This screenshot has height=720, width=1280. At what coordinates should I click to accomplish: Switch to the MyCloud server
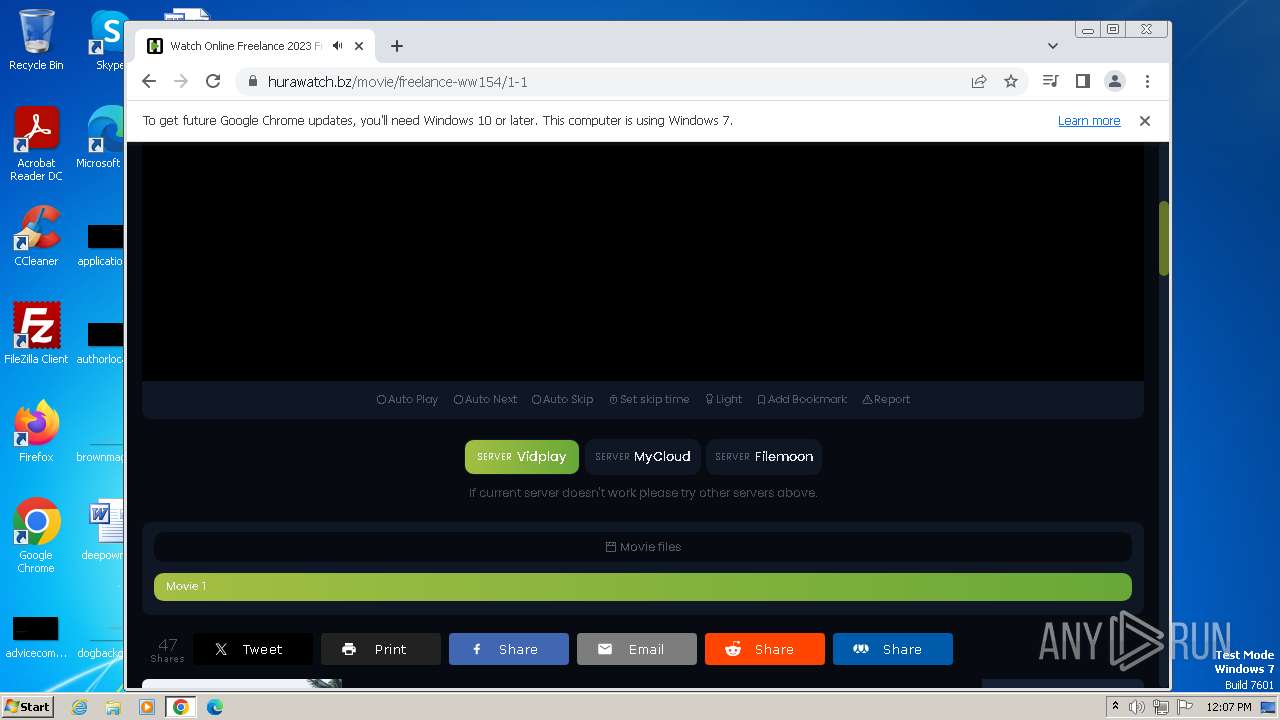pyautogui.click(x=643, y=456)
